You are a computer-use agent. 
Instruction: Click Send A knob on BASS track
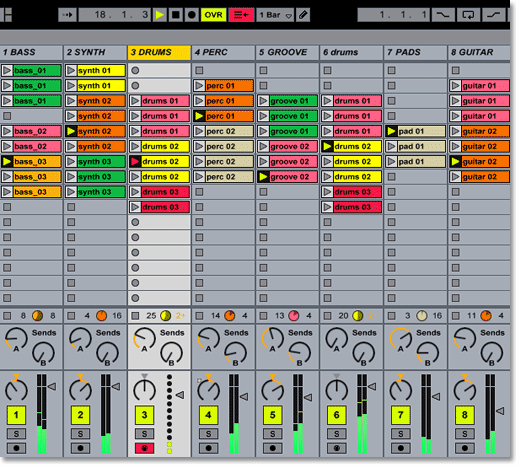(16, 339)
